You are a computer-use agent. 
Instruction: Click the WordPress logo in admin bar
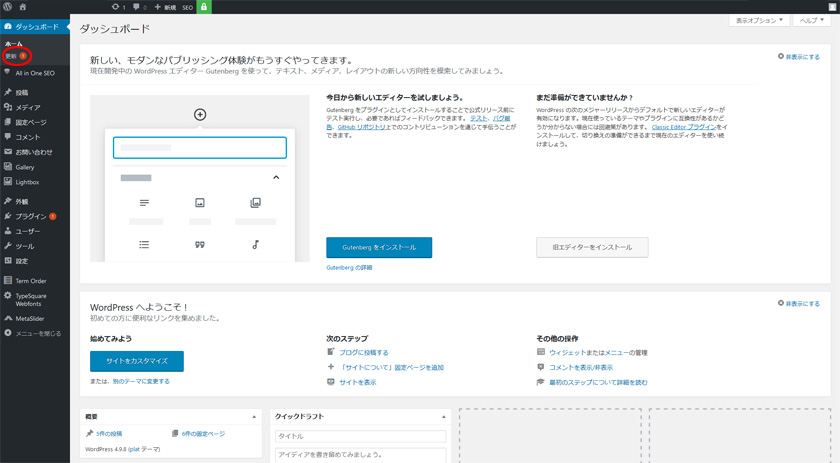(8, 7)
